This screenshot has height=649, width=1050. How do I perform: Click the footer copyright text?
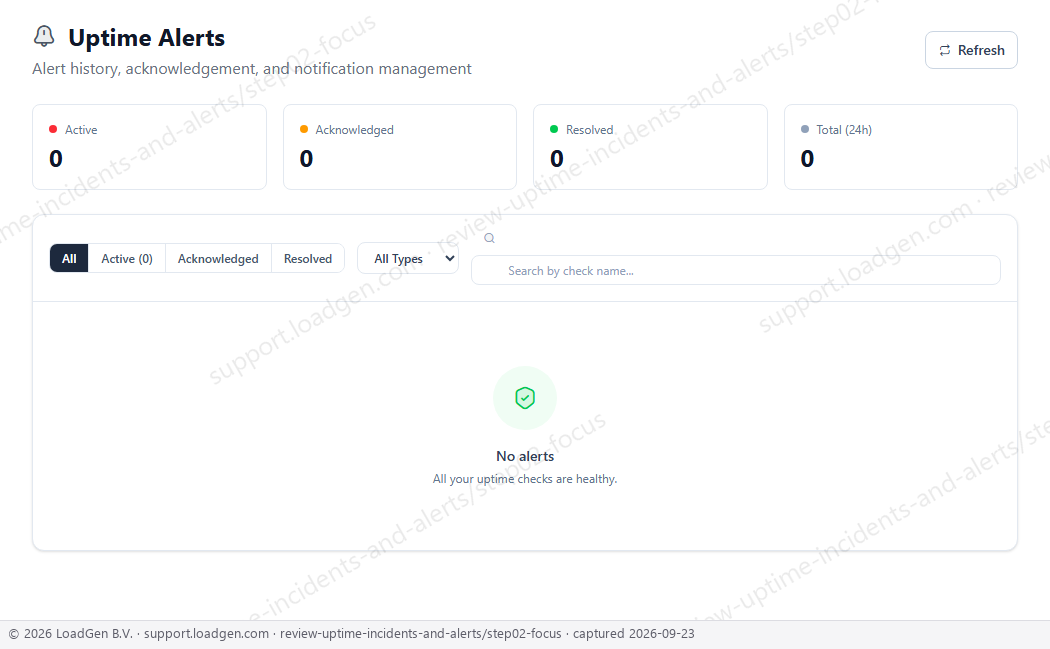pyautogui.click(x=352, y=634)
